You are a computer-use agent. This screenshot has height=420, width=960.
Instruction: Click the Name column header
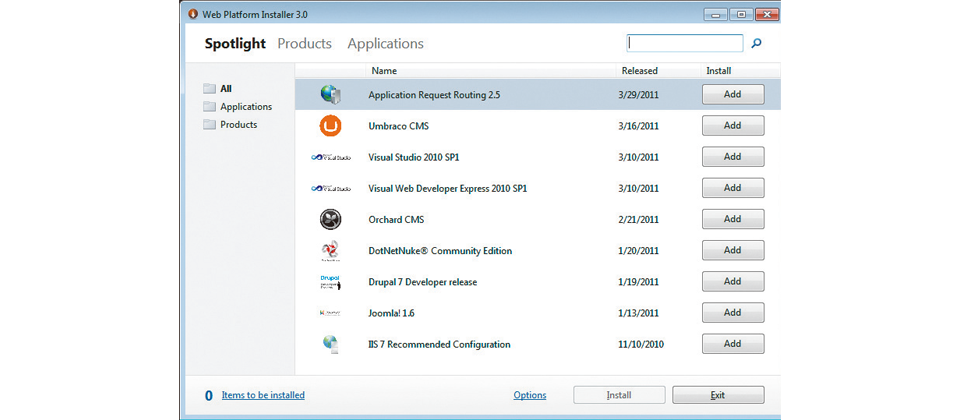[384, 70]
